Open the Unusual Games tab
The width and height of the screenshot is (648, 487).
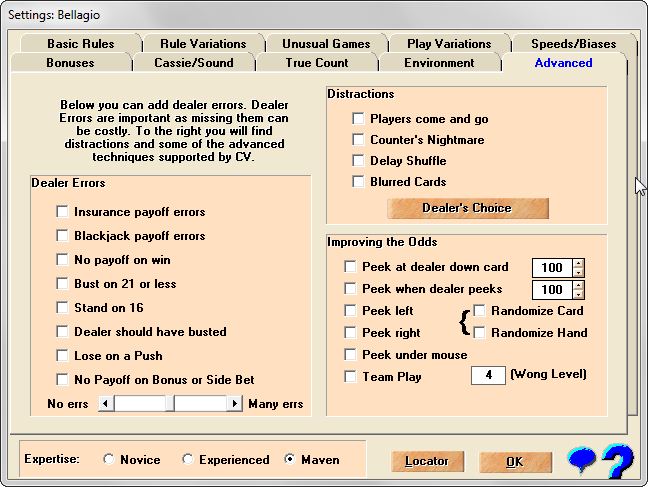[x=326, y=43]
